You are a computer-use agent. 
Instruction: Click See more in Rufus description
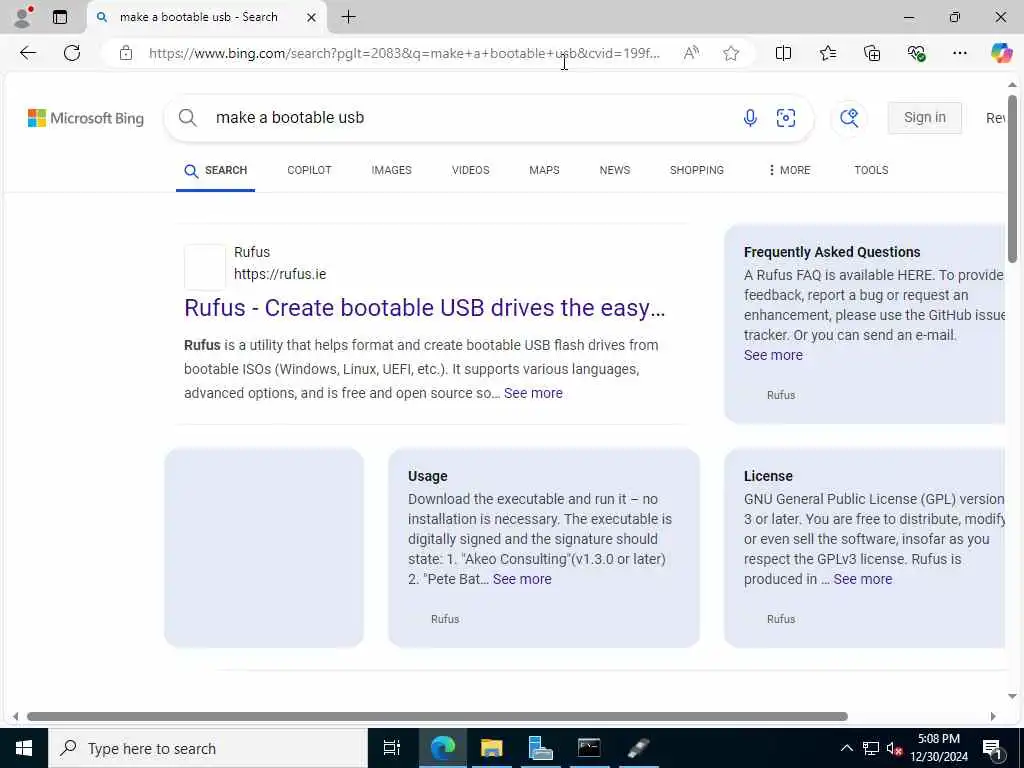point(533,393)
